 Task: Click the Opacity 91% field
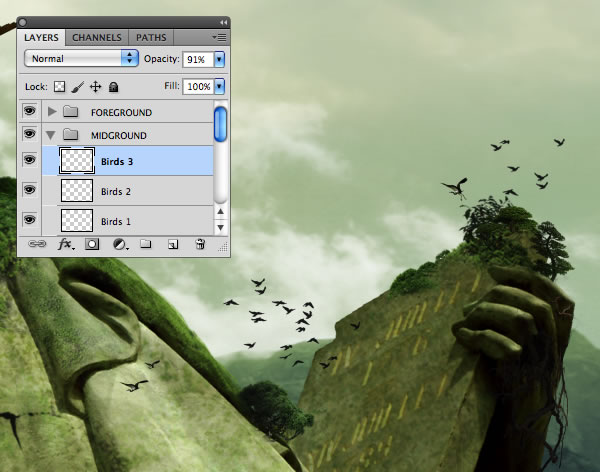pos(198,59)
